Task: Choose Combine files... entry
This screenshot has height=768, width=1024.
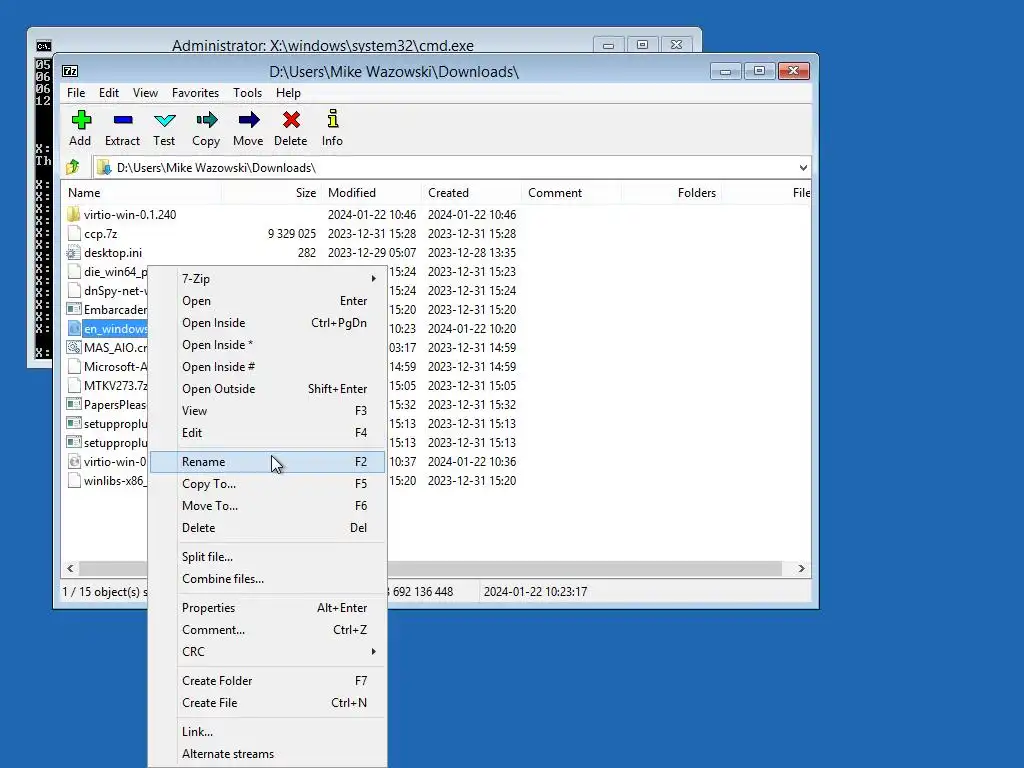Action: [x=268, y=579]
